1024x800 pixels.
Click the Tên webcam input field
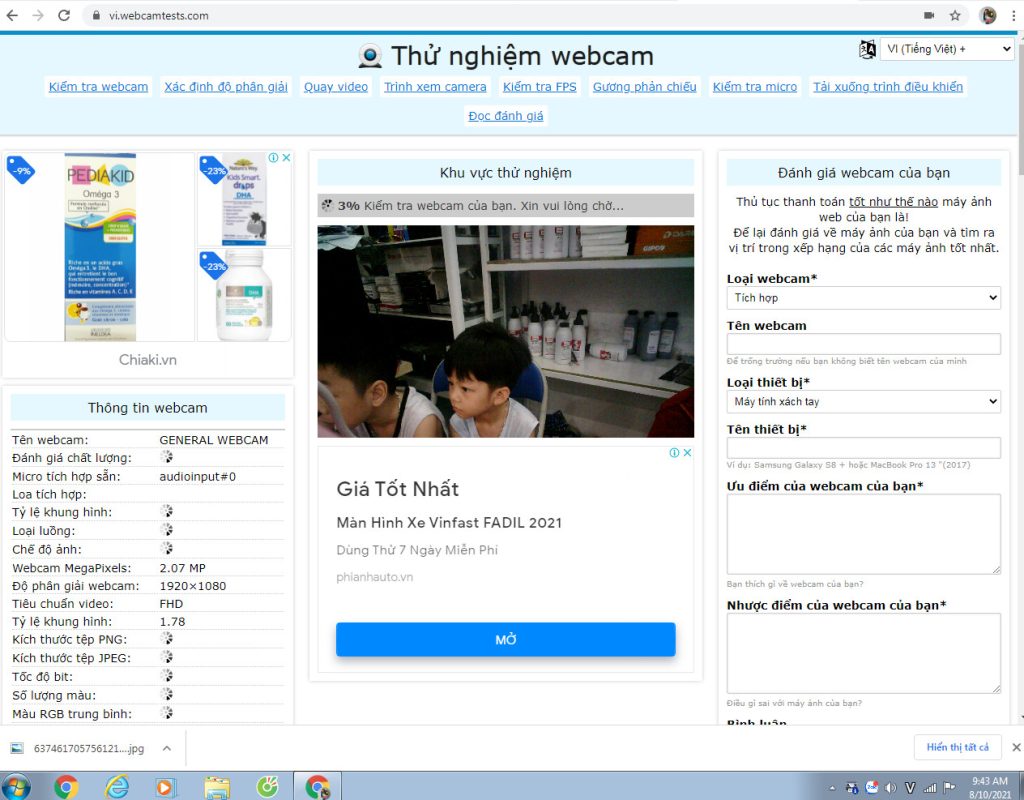click(863, 344)
